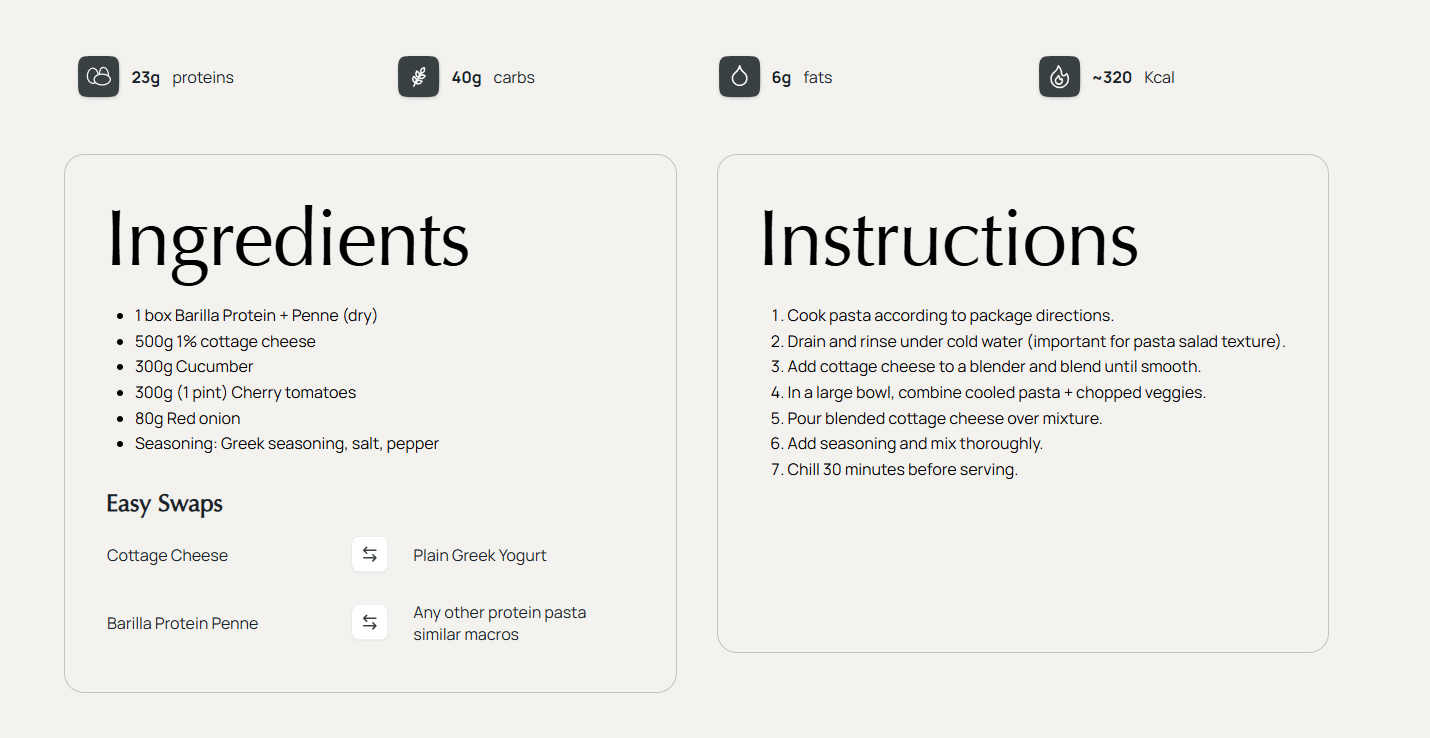Click the Easy Swaps subheading

[165, 503]
